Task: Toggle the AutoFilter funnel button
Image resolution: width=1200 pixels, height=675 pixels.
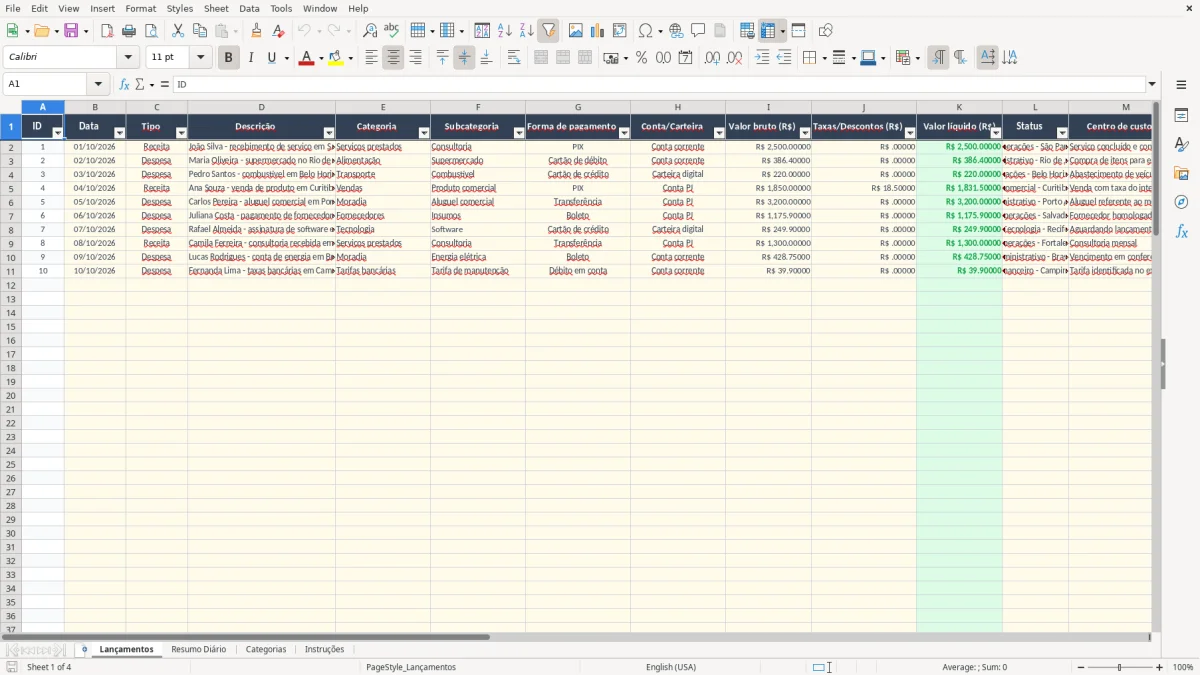Action: (x=549, y=31)
